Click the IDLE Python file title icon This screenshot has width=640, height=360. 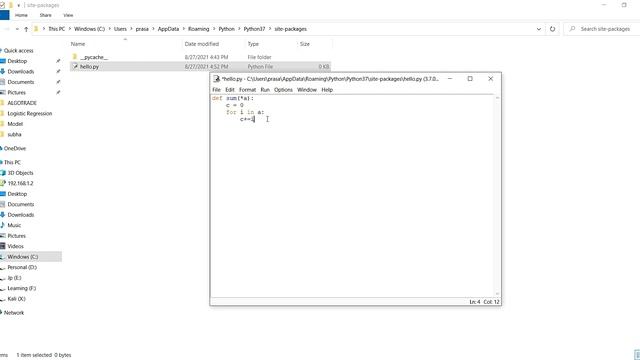(x=217, y=79)
